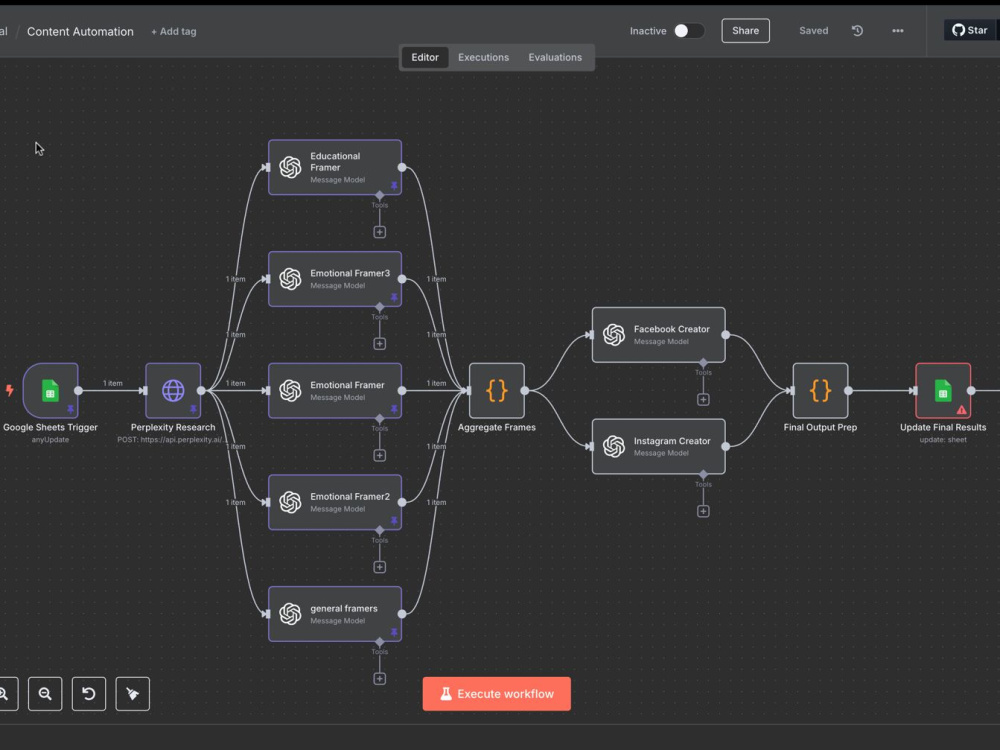Switch to the Evaluations tab
This screenshot has height=750, width=1000.
point(555,57)
